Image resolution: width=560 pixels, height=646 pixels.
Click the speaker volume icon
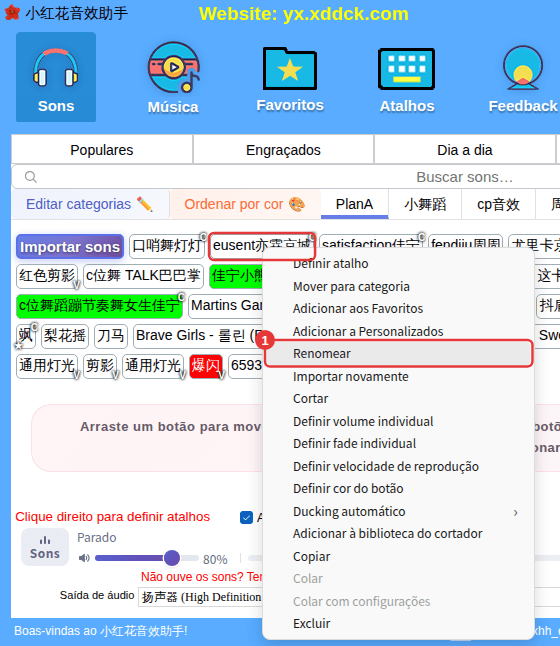coord(84,558)
